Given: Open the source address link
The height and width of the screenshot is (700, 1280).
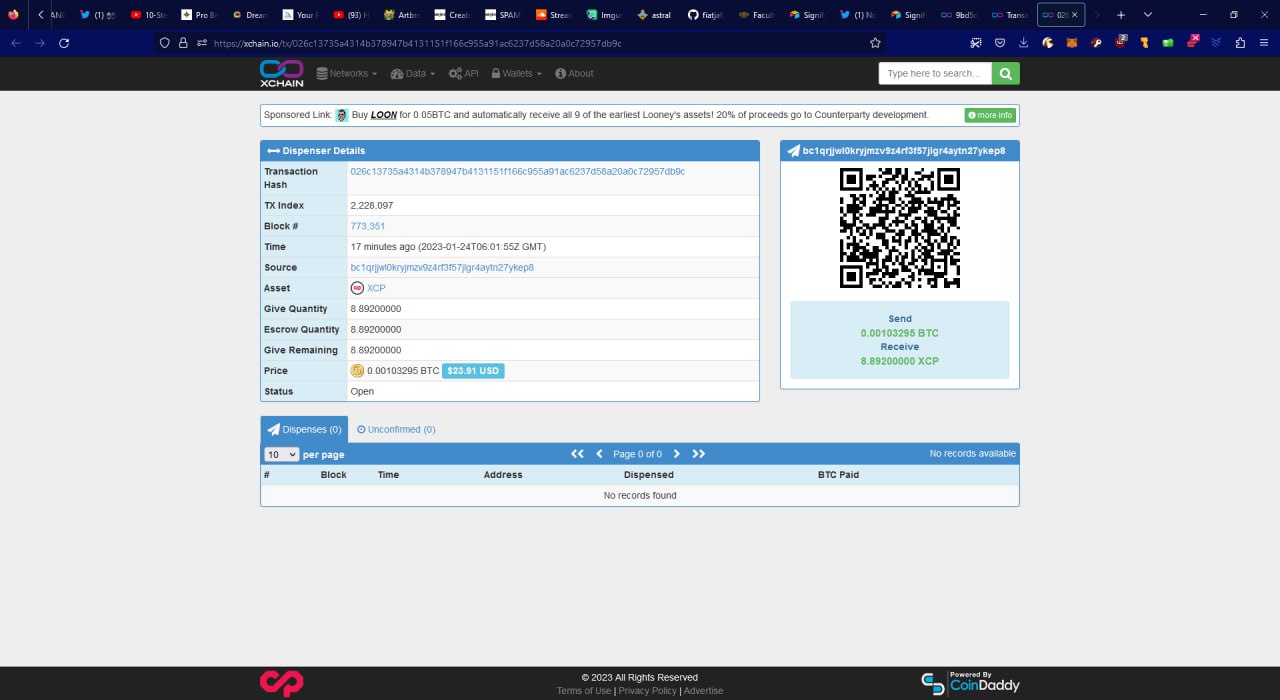Looking at the screenshot, I should coord(442,267).
